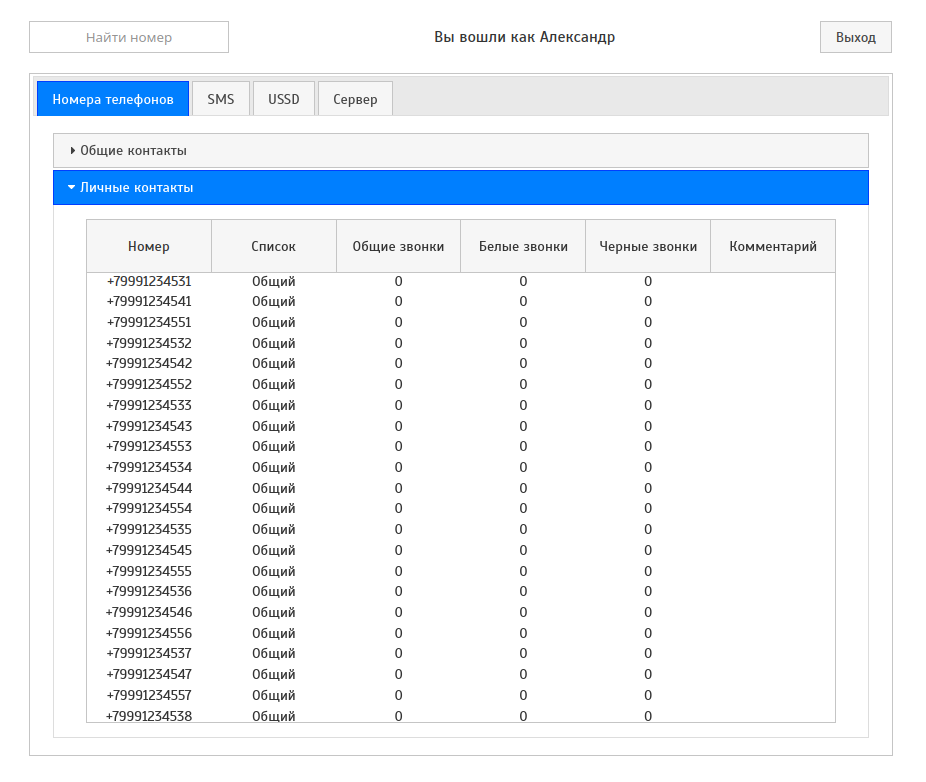This screenshot has height=782, width=926.
Task: Click the Черные звонки column header
Action: [x=648, y=246]
